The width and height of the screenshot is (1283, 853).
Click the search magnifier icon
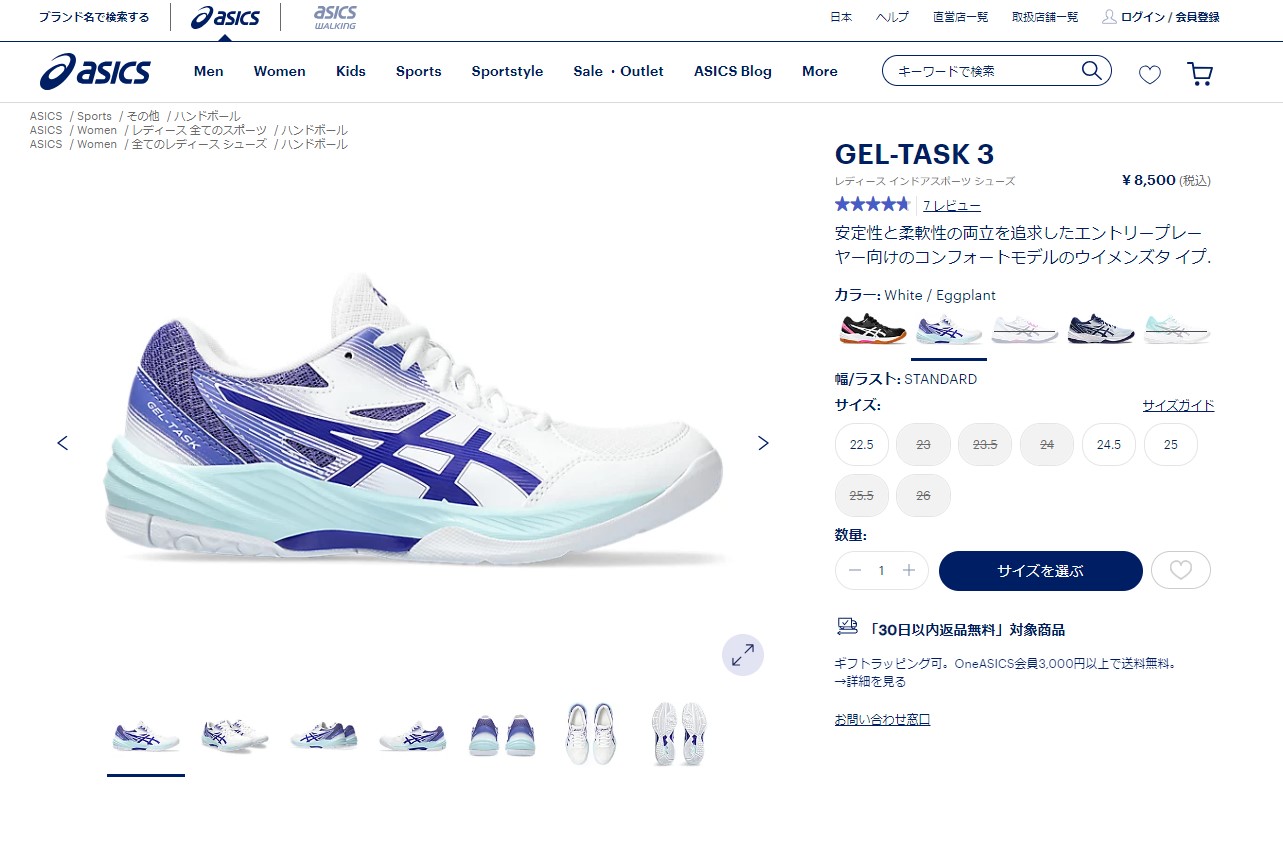(1091, 70)
